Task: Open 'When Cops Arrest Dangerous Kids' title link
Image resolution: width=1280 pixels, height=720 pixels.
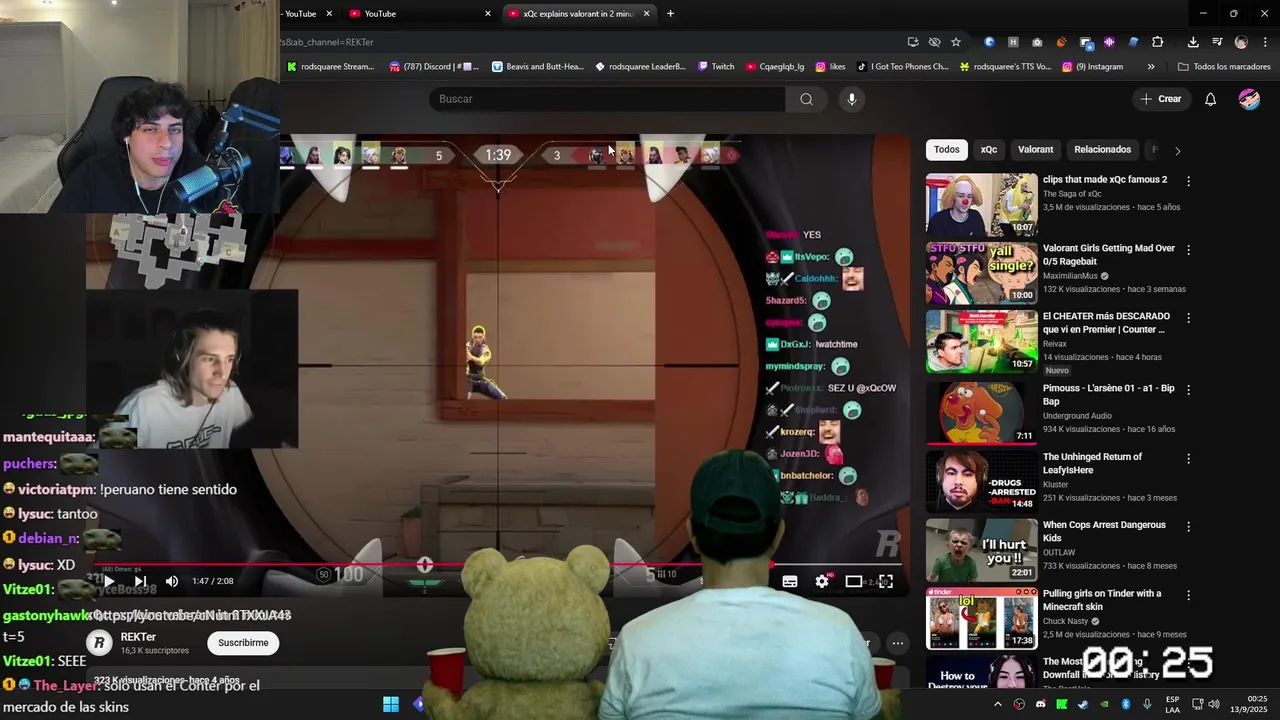Action: [1104, 531]
